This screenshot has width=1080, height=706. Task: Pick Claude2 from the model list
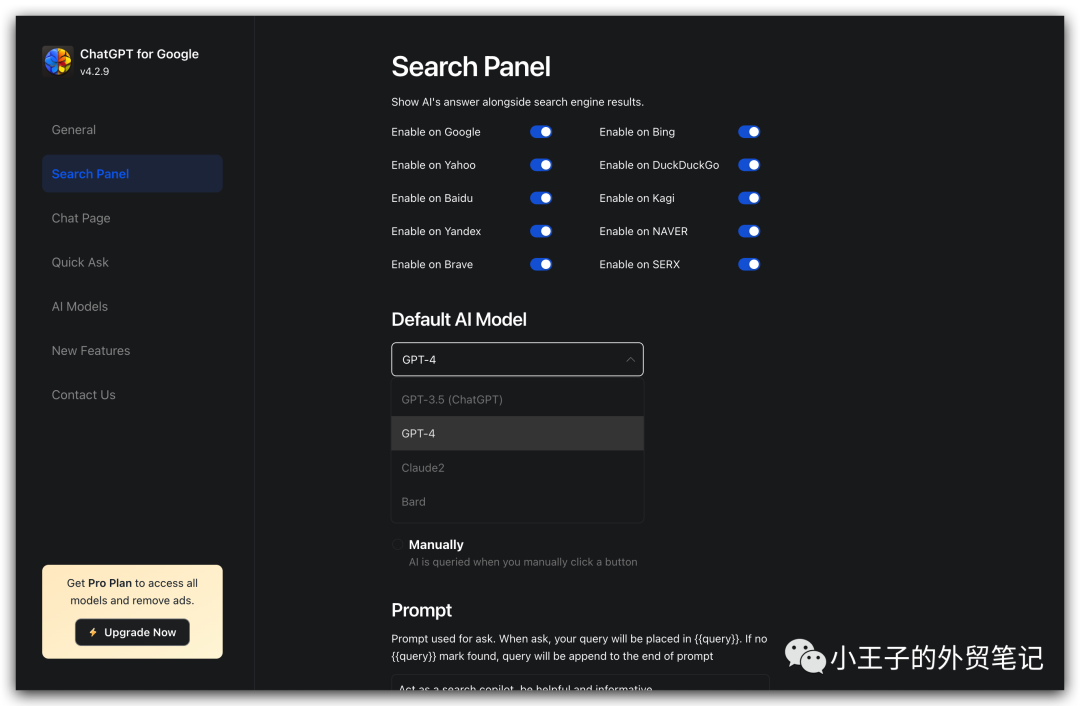(517, 468)
